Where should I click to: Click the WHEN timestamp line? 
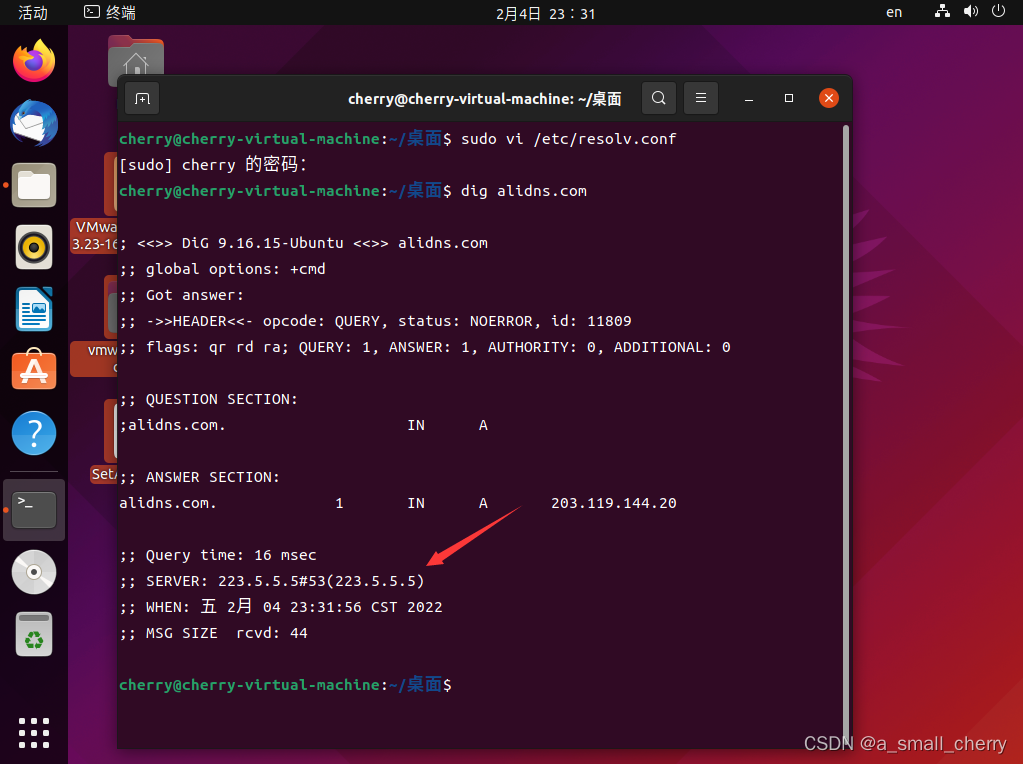click(281, 607)
